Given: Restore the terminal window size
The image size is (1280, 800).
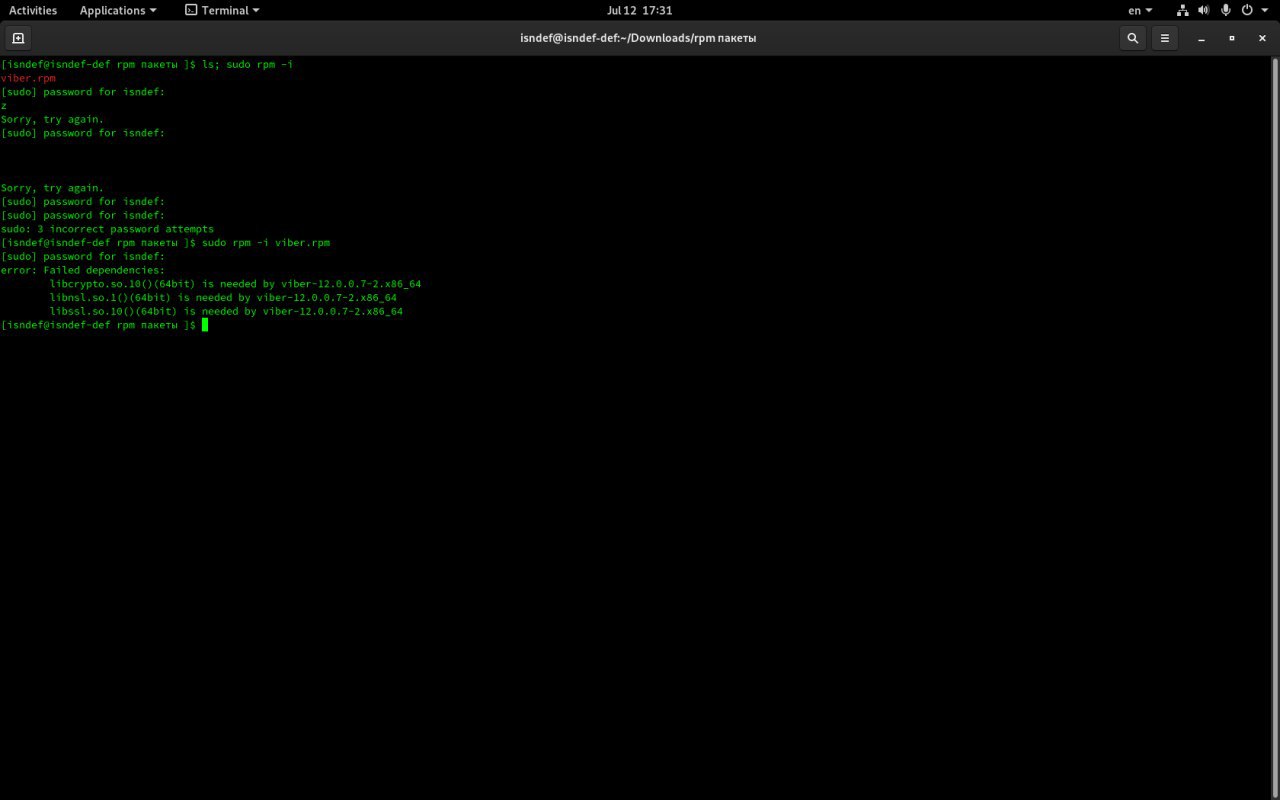Looking at the screenshot, I should [x=1232, y=38].
